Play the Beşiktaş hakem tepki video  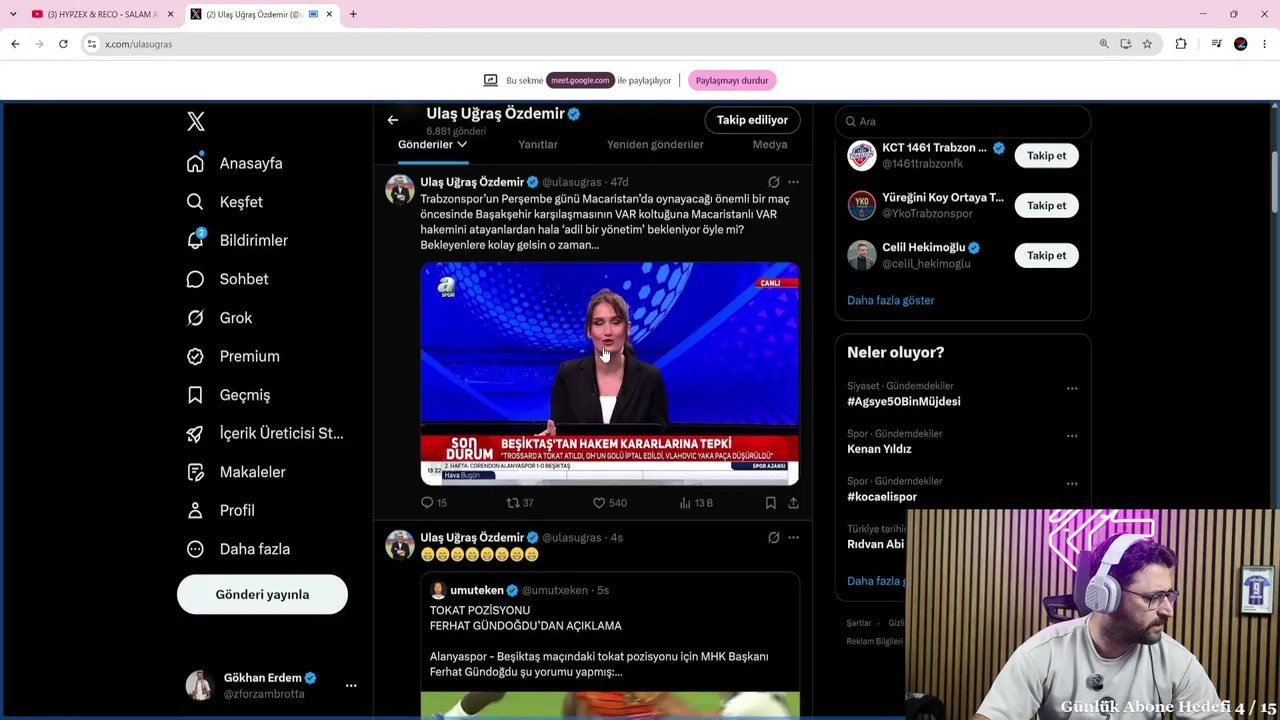610,374
